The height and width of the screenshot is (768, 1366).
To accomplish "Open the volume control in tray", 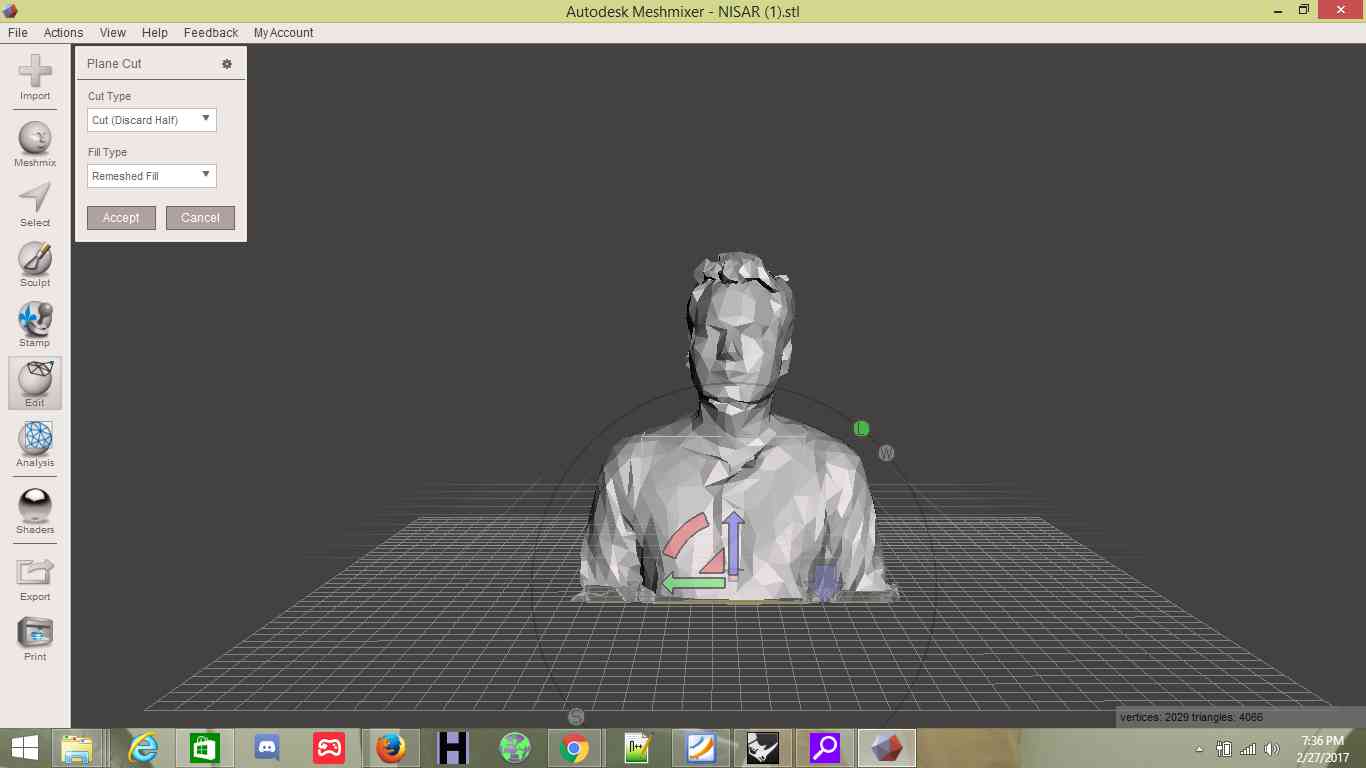I will (x=1272, y=749).
